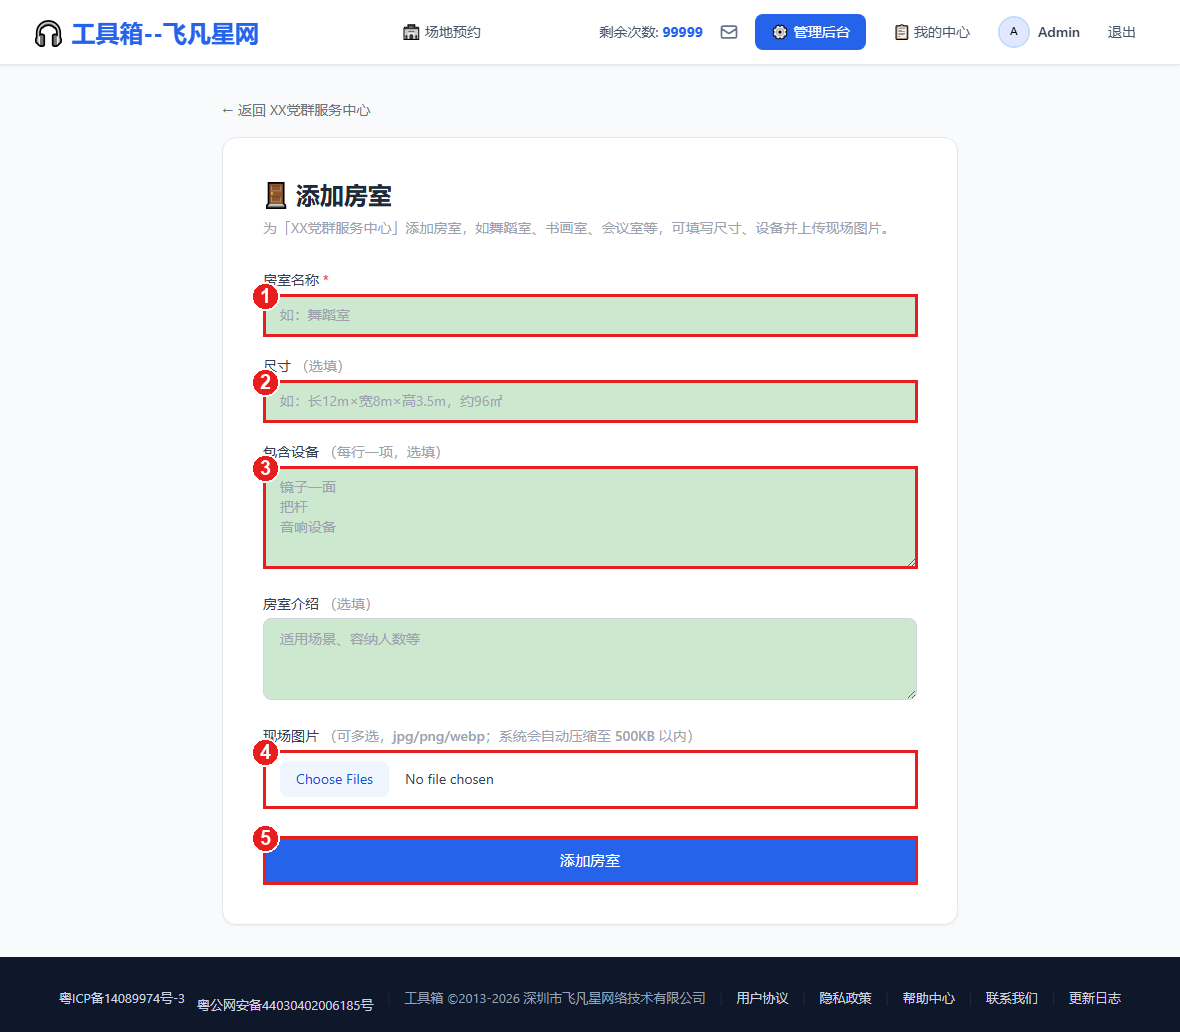Image resolution: width=1180 pixels, height=1032 pixels.
Task: Visit 帮助中心 from the footer
Action: (x=929, y=998)
